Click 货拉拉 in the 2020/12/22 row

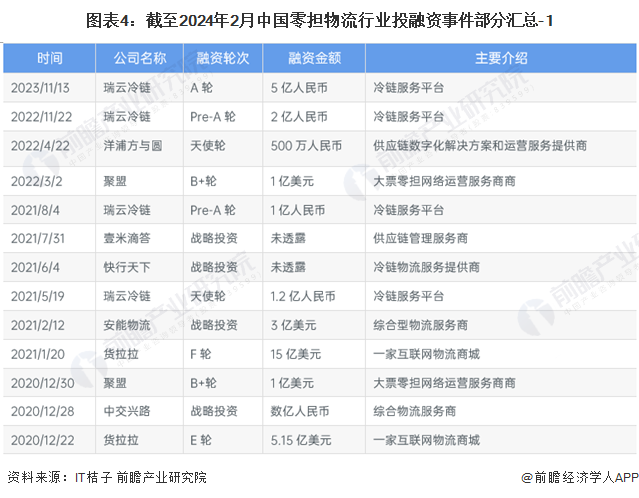coord(121,440)
